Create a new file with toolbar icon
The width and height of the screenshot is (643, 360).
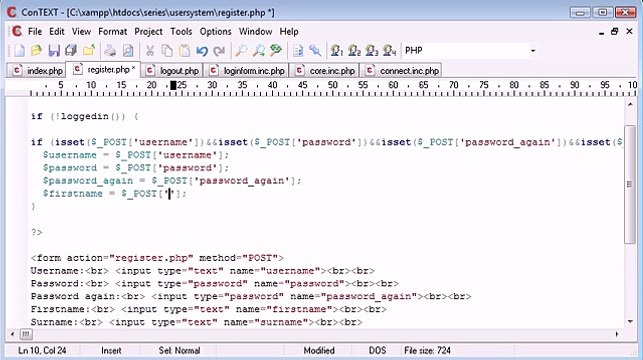(19, 51)
